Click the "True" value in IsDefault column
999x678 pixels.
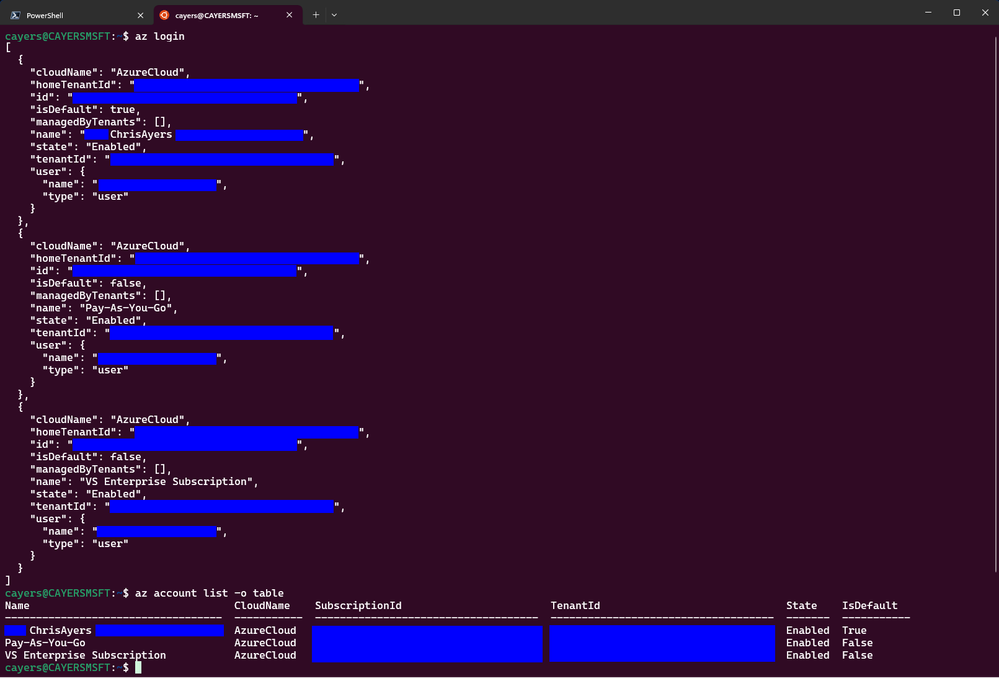point(854,630)
